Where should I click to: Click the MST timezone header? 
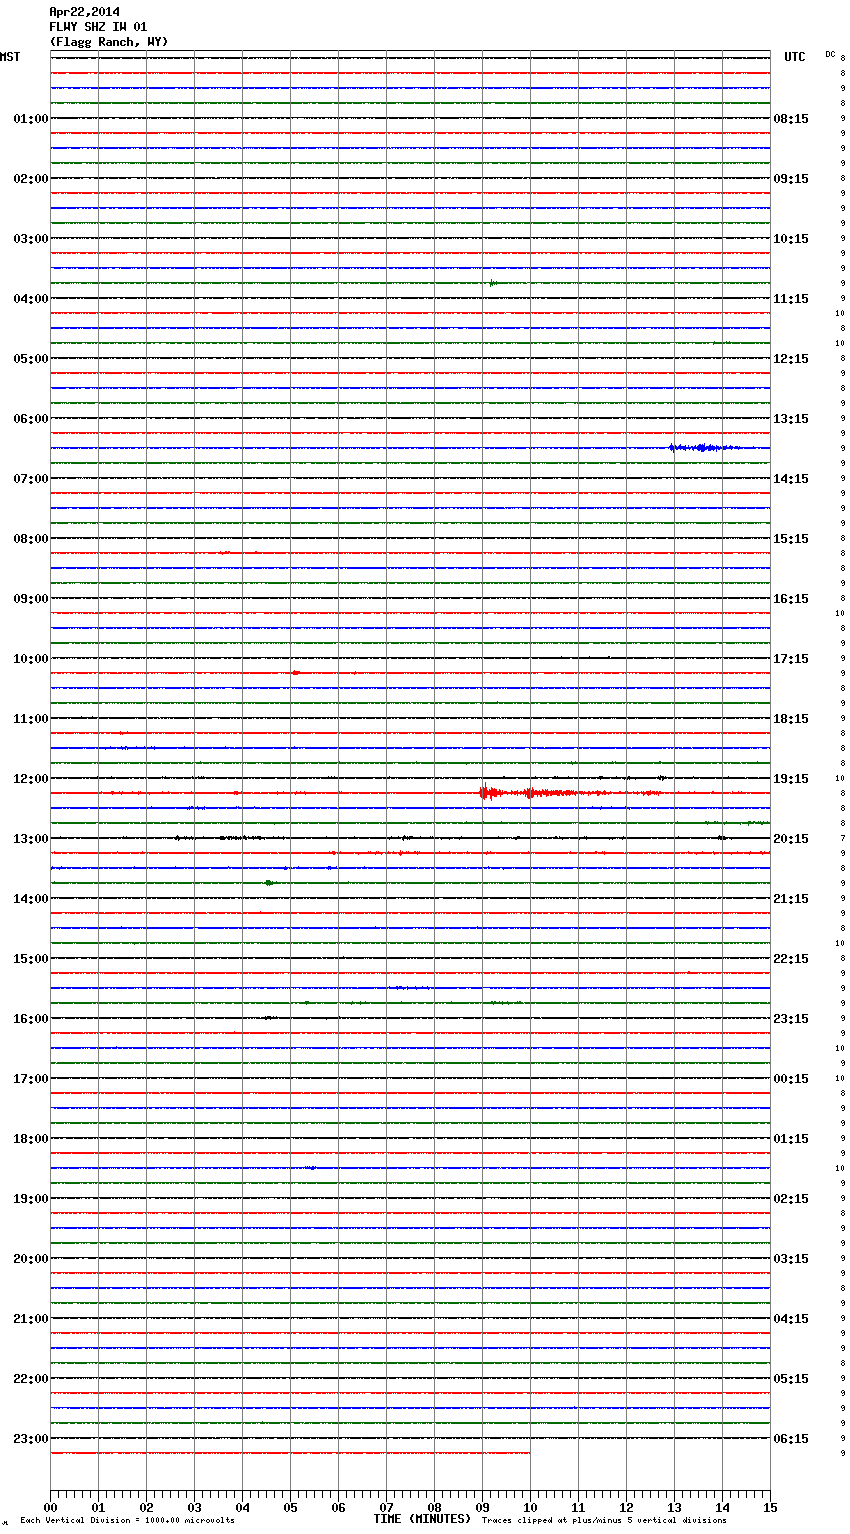(x=10, y=57)
